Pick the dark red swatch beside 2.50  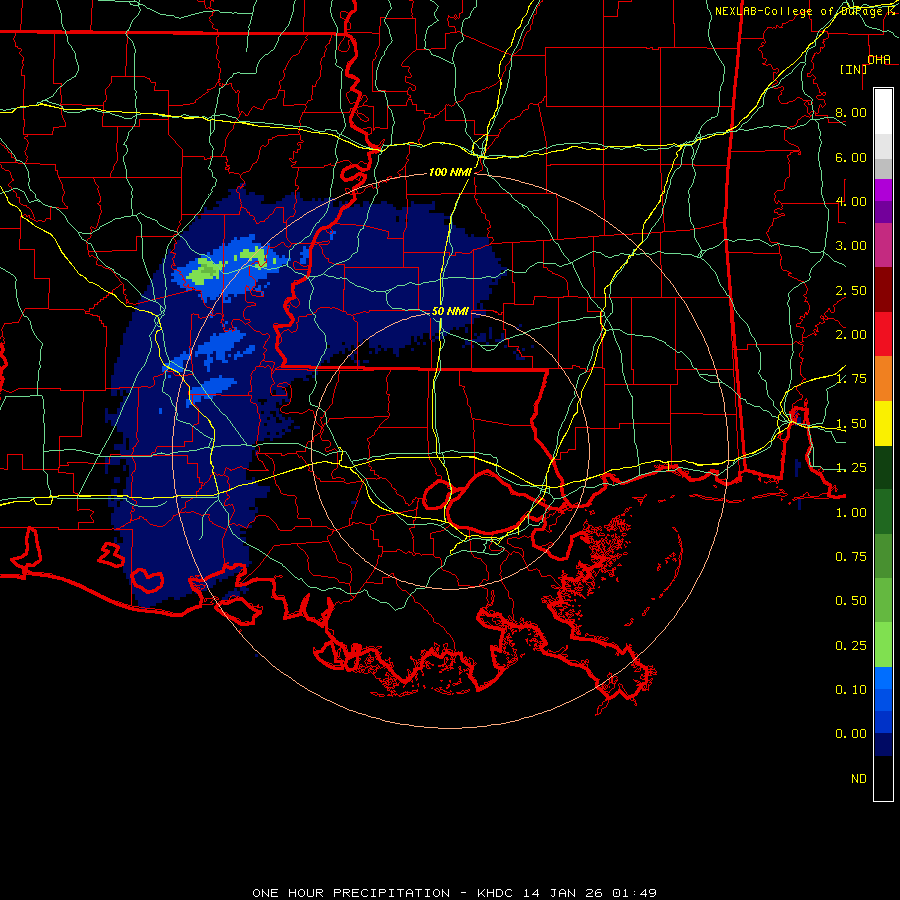[x=883, y=290]
